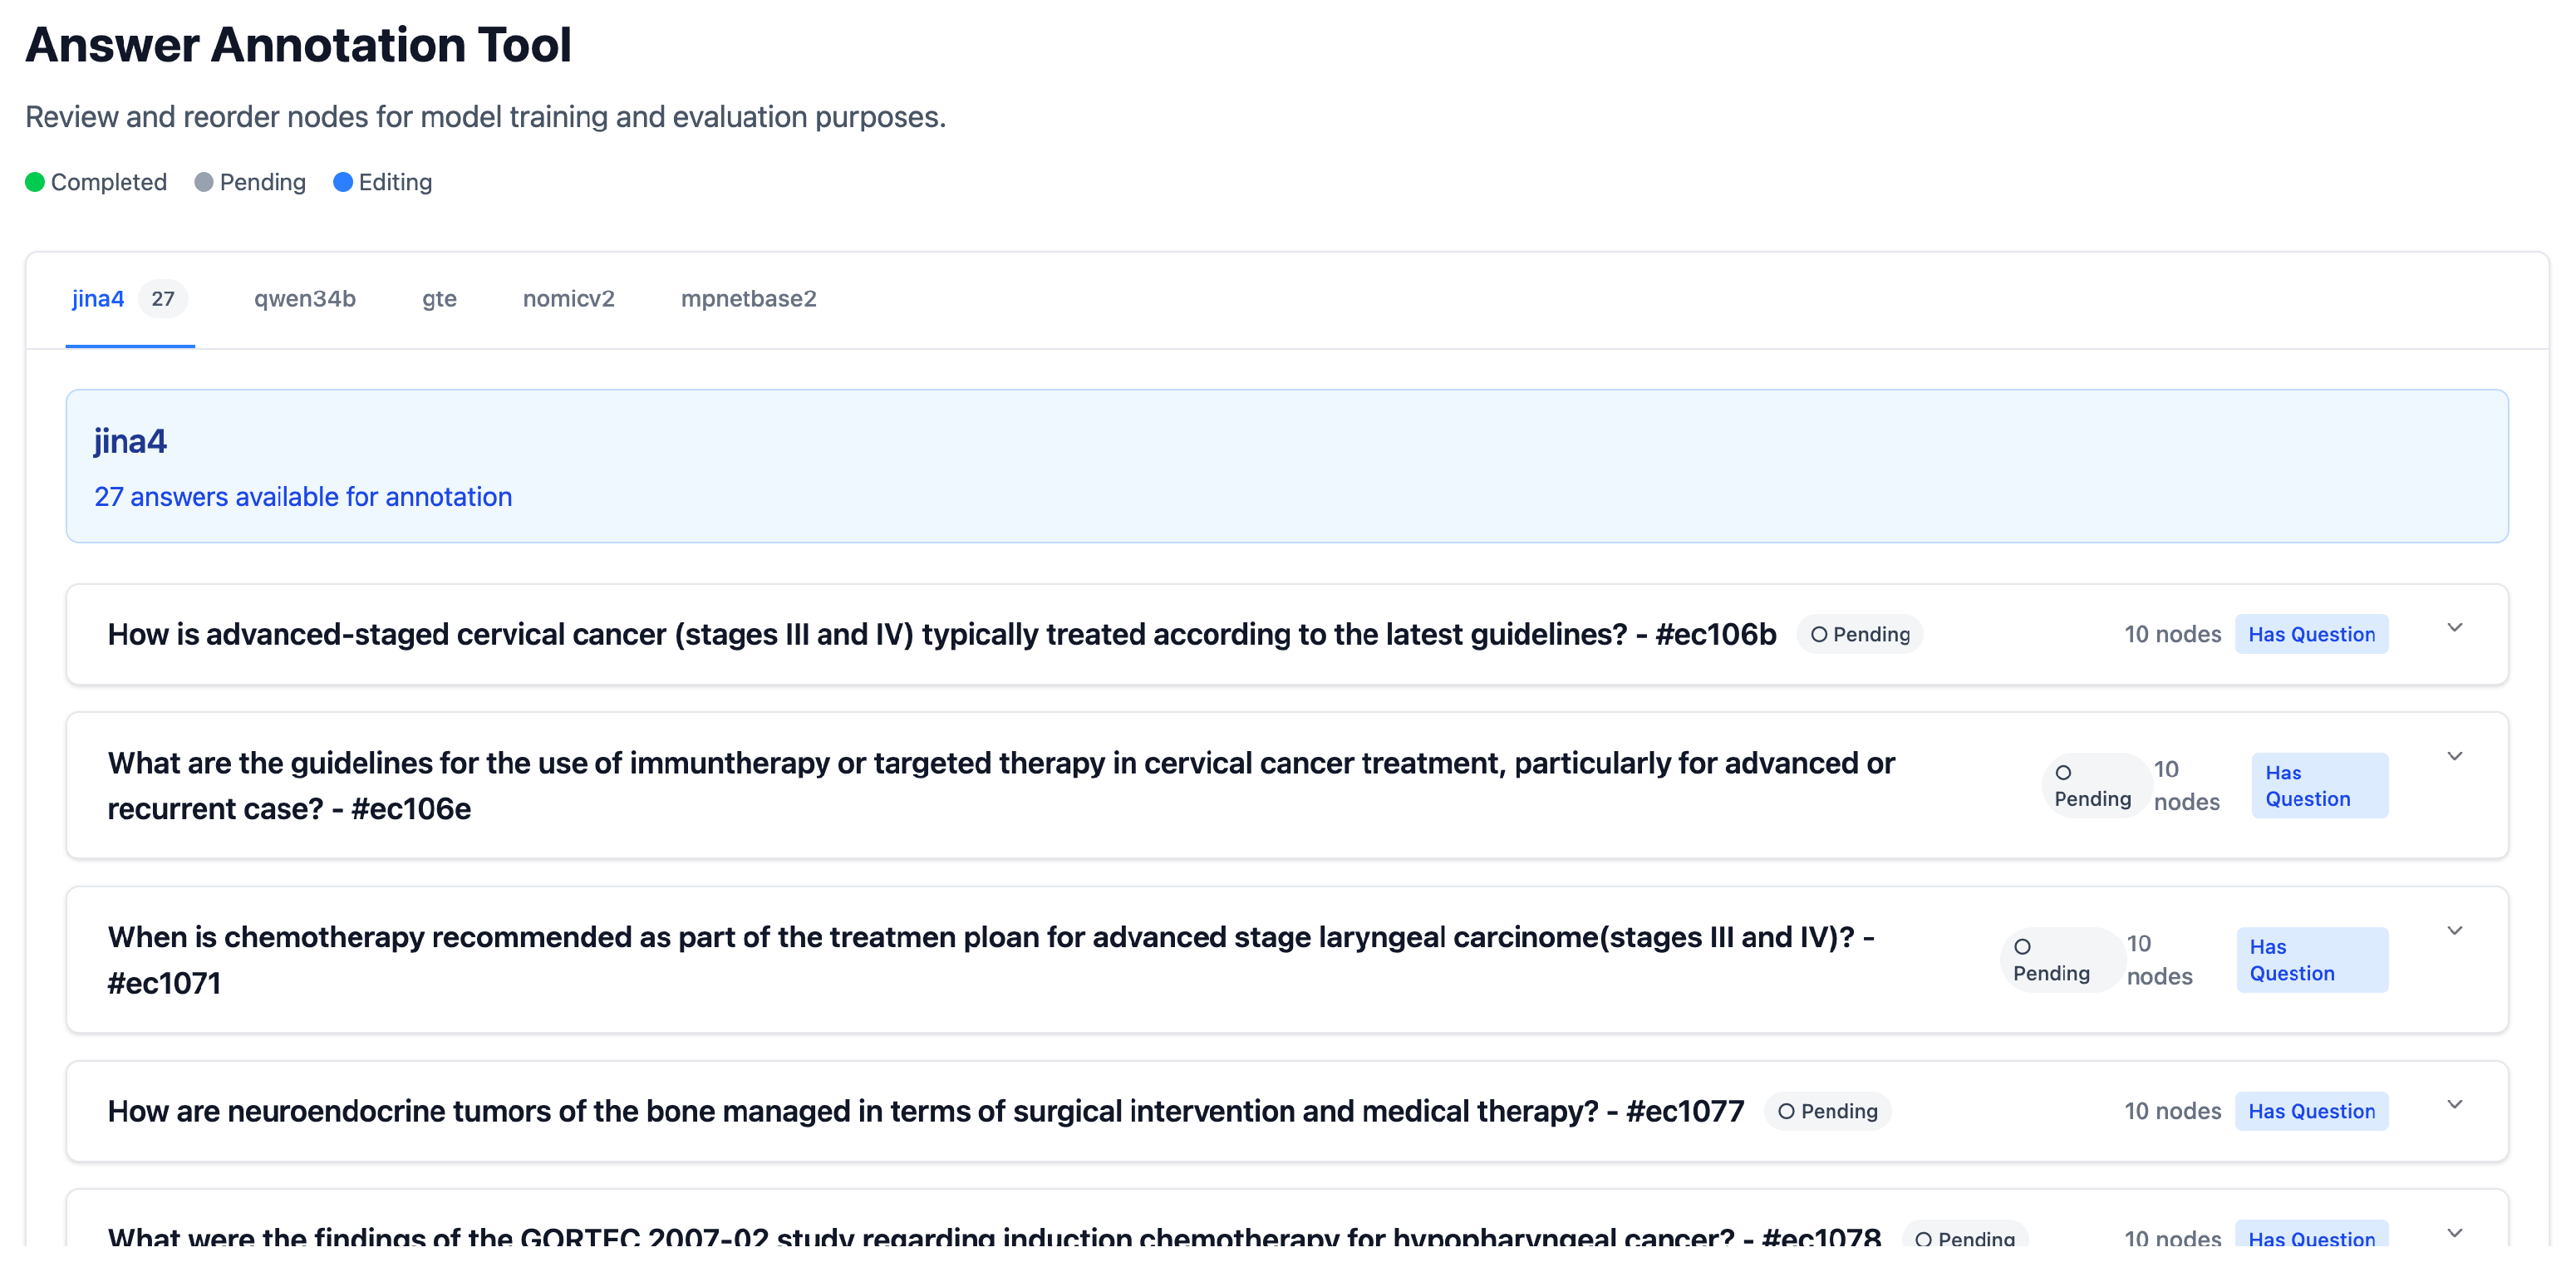Switch to the qwen34b tab

[x=304, y=299]
